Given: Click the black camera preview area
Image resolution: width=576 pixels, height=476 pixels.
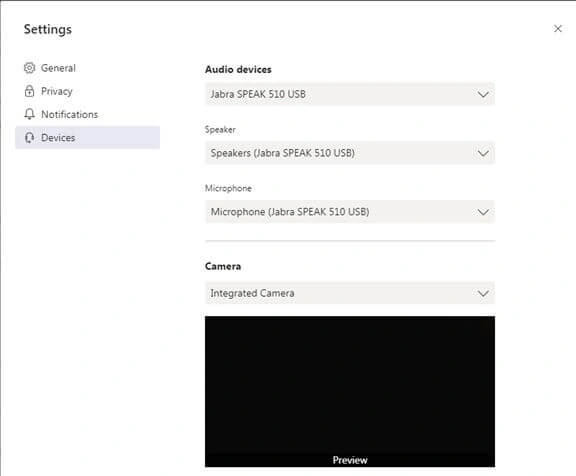Looking at the screenshot, I should pos(350,392).
